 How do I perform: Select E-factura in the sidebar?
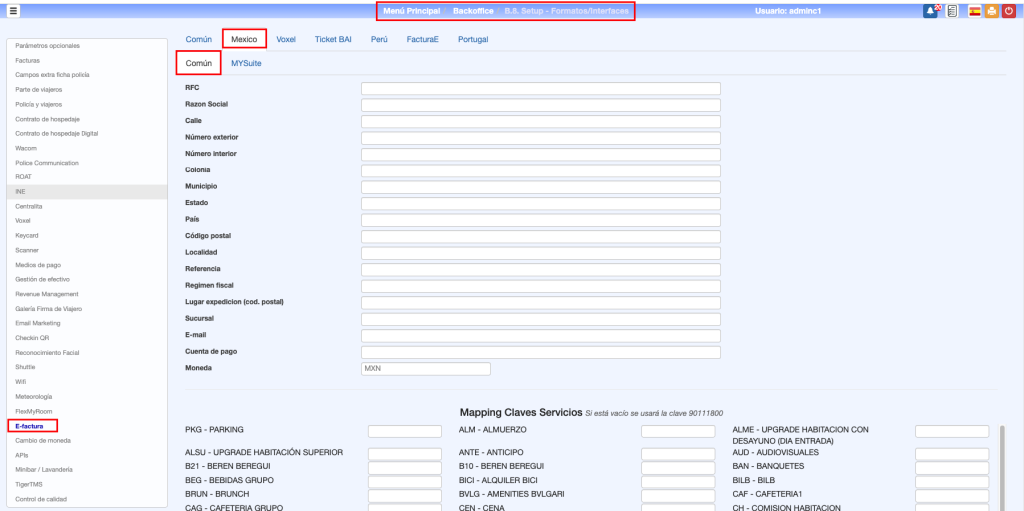pos(30,426)
